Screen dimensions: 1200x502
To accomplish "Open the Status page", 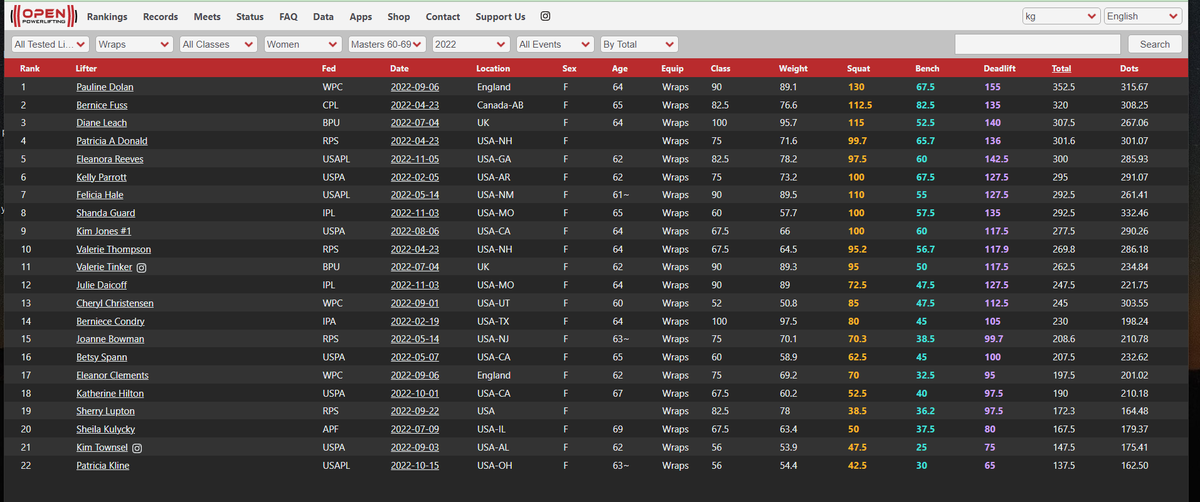I will (250, 17).
